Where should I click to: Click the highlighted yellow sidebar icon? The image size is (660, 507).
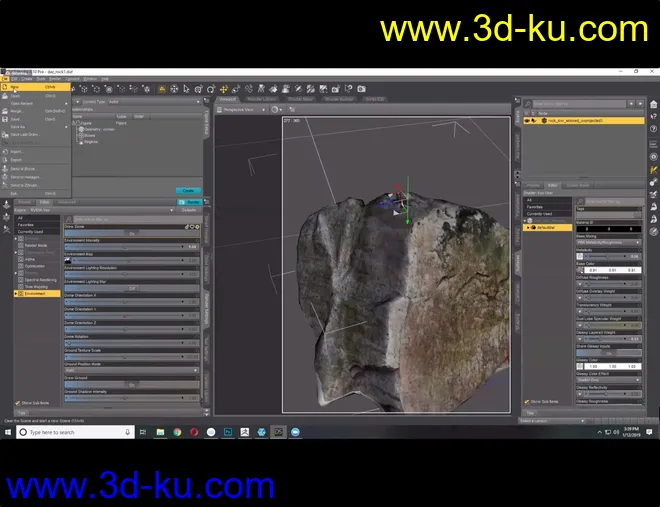[x=653, y=170]
